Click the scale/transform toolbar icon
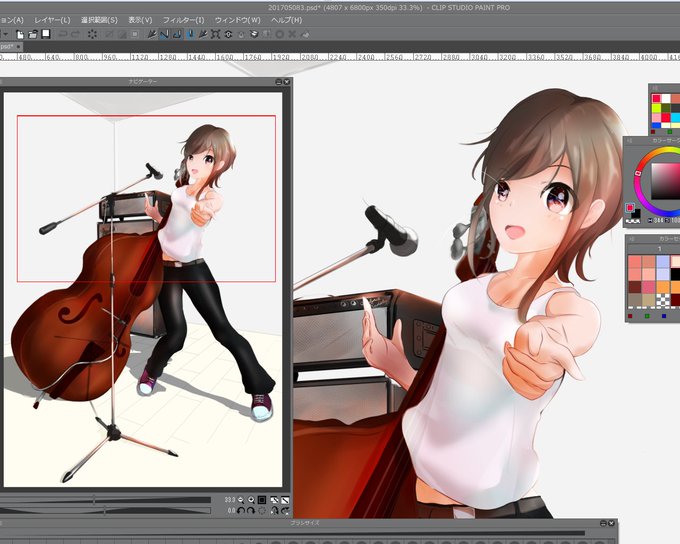The width and height of the screenshot is (680, 544). tap(216, 34)
